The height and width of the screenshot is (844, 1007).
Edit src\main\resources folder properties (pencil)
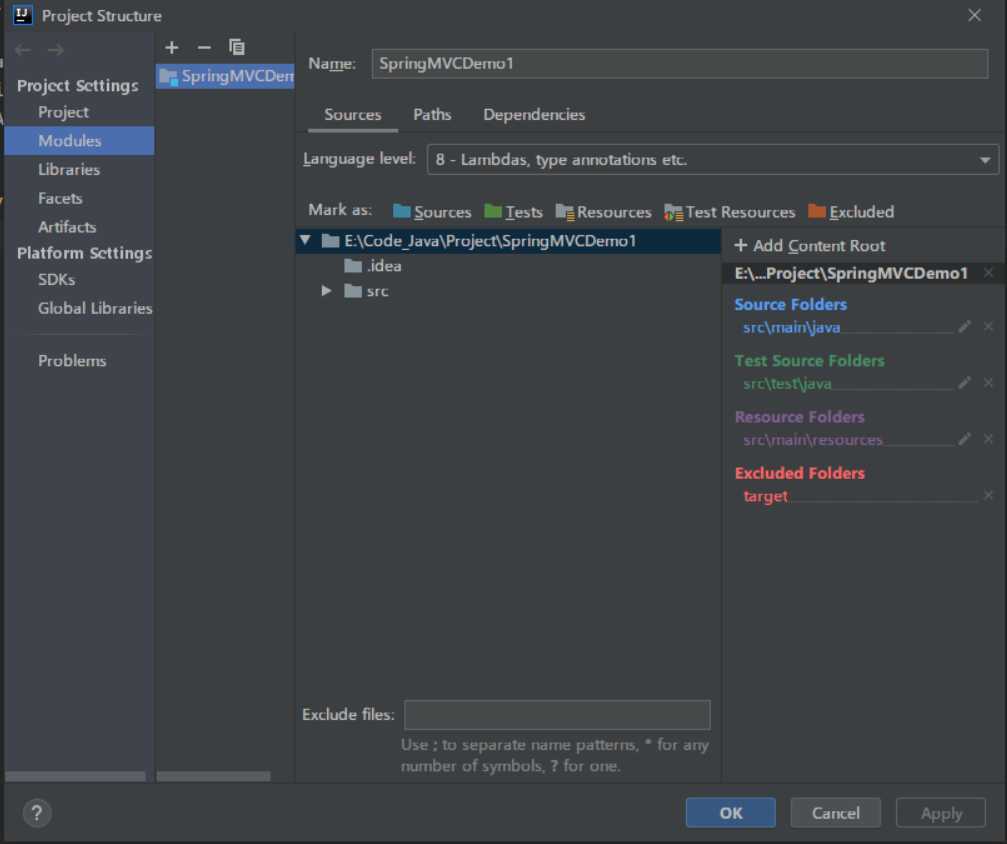tap(964, 439)
